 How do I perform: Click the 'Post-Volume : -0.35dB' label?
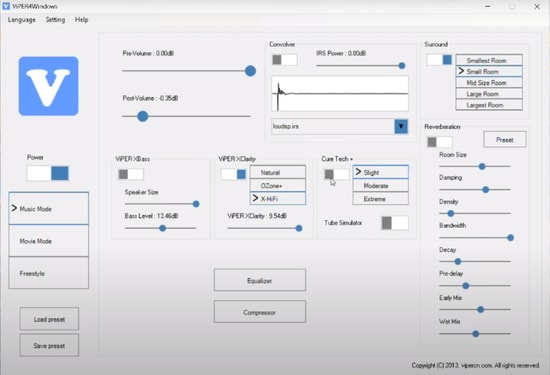click(x=150, y=98)
